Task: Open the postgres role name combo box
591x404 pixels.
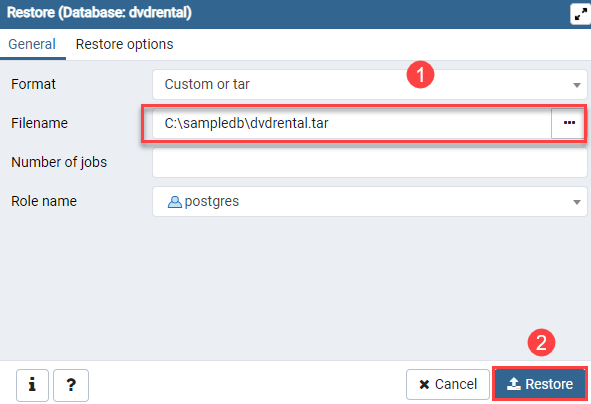Action: (370, 202)
